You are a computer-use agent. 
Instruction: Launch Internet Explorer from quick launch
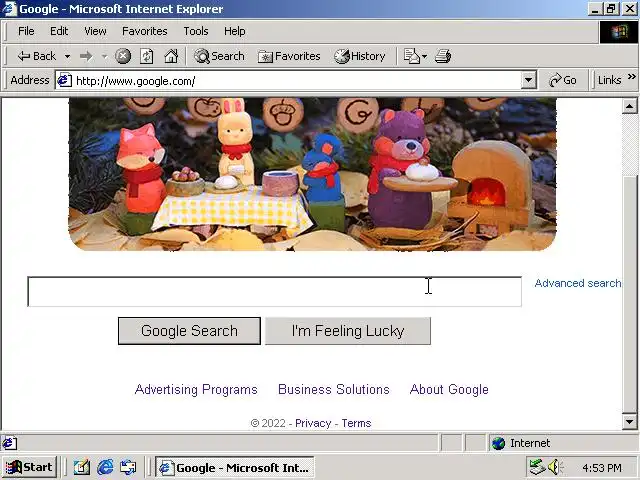point(105,467)
